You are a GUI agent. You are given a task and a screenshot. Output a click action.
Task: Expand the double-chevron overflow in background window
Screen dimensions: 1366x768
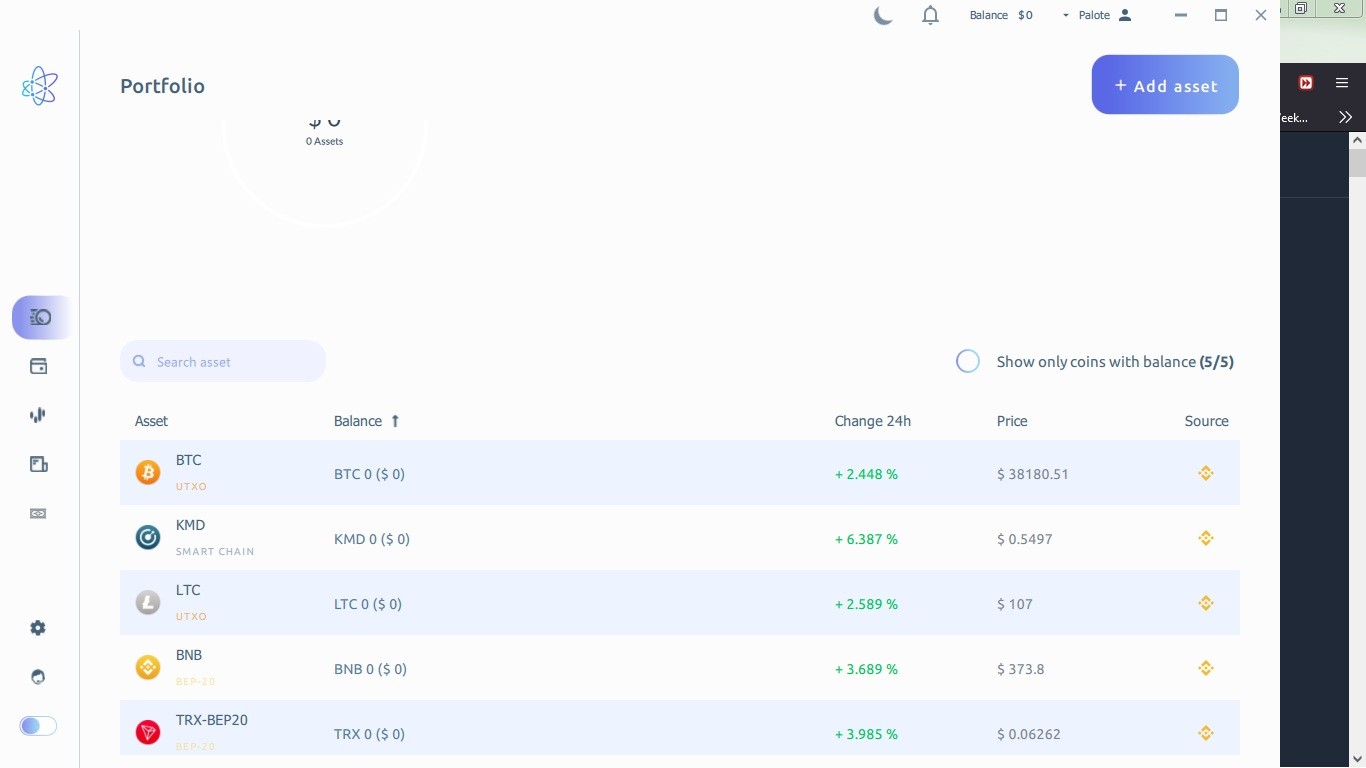[1345, 117]
